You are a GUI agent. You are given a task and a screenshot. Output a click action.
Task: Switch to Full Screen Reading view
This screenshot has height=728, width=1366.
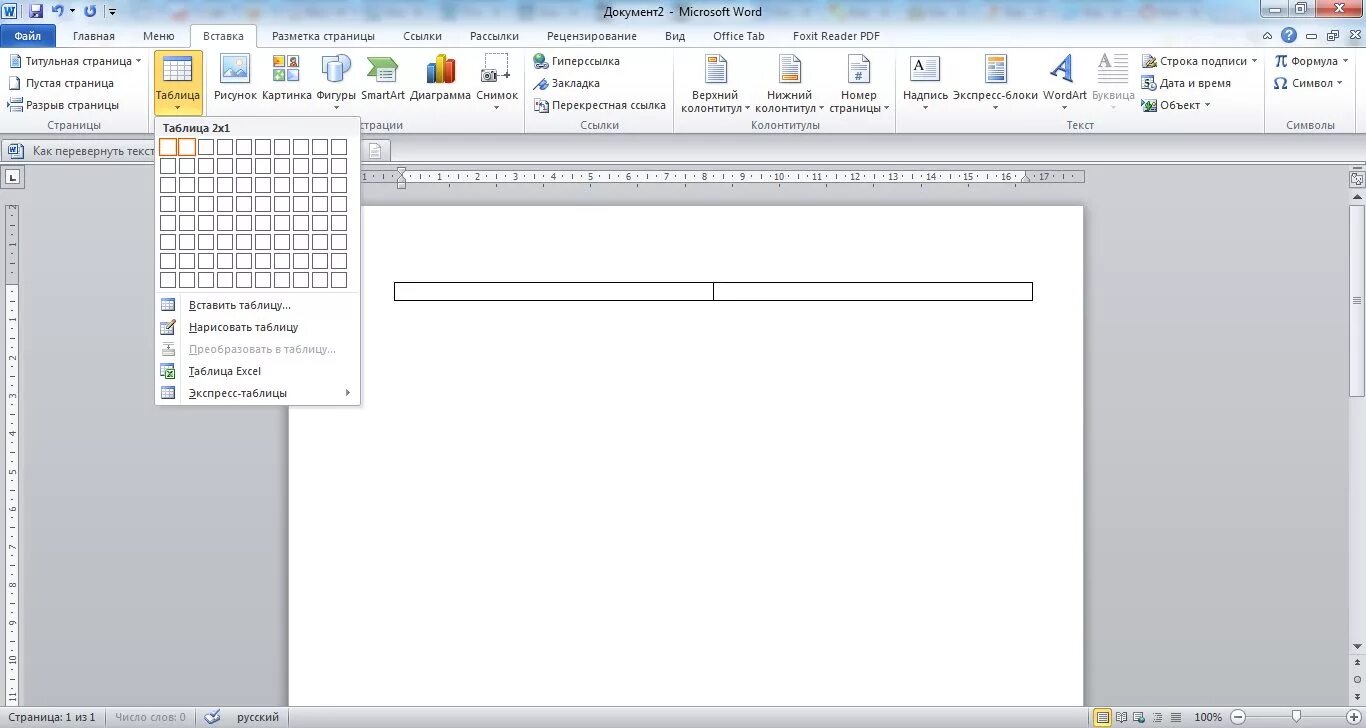(x=1121, y=717)
